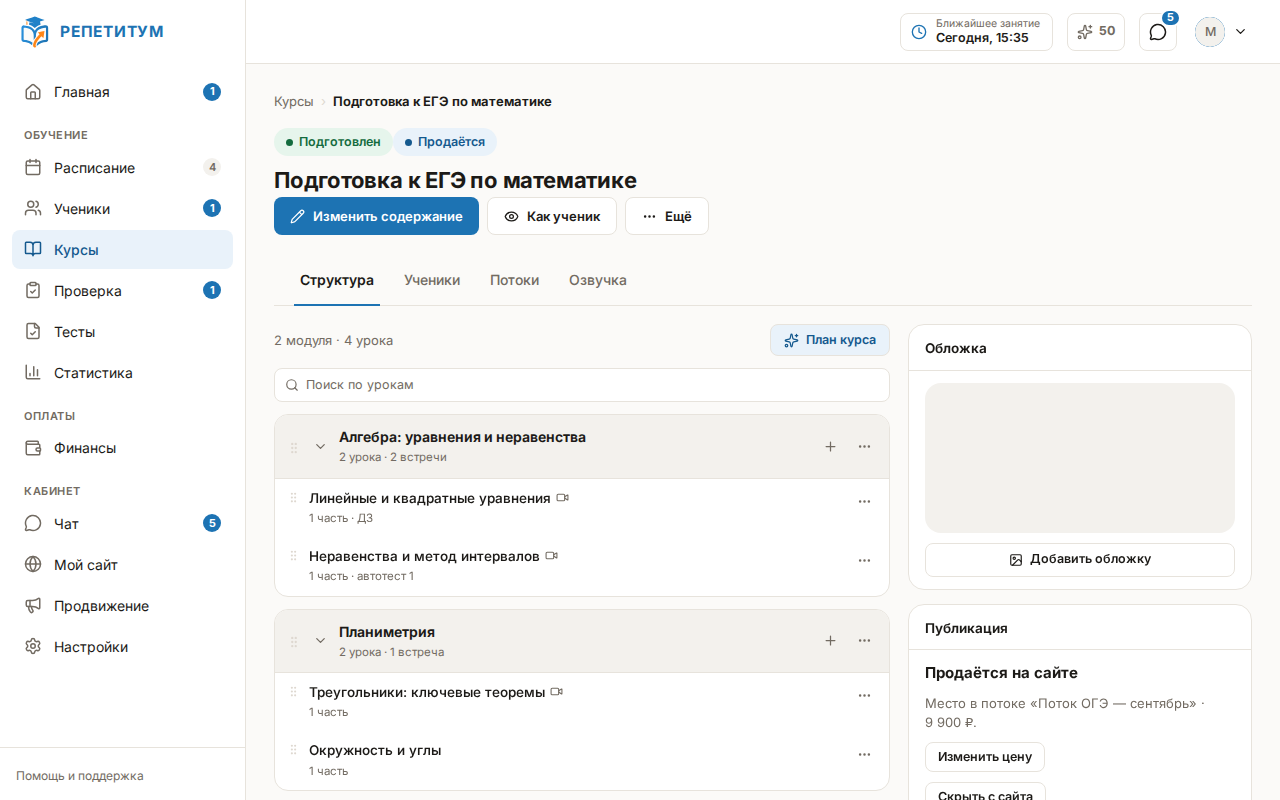Viewport: 1280px width, 800px height.
Task: Open options for Треугольники: ключевые теоремы
Action: [x=865, y=696]
